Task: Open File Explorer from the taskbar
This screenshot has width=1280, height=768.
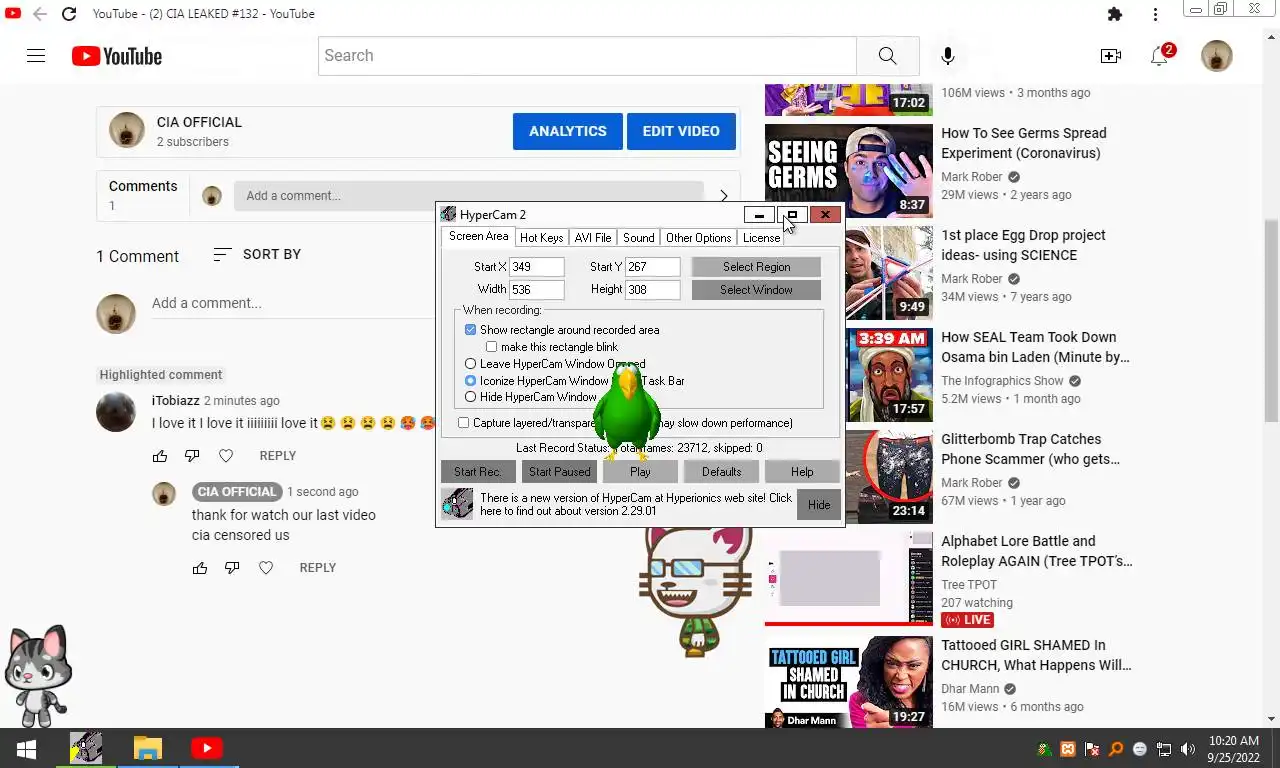Action: click(147, 748)
